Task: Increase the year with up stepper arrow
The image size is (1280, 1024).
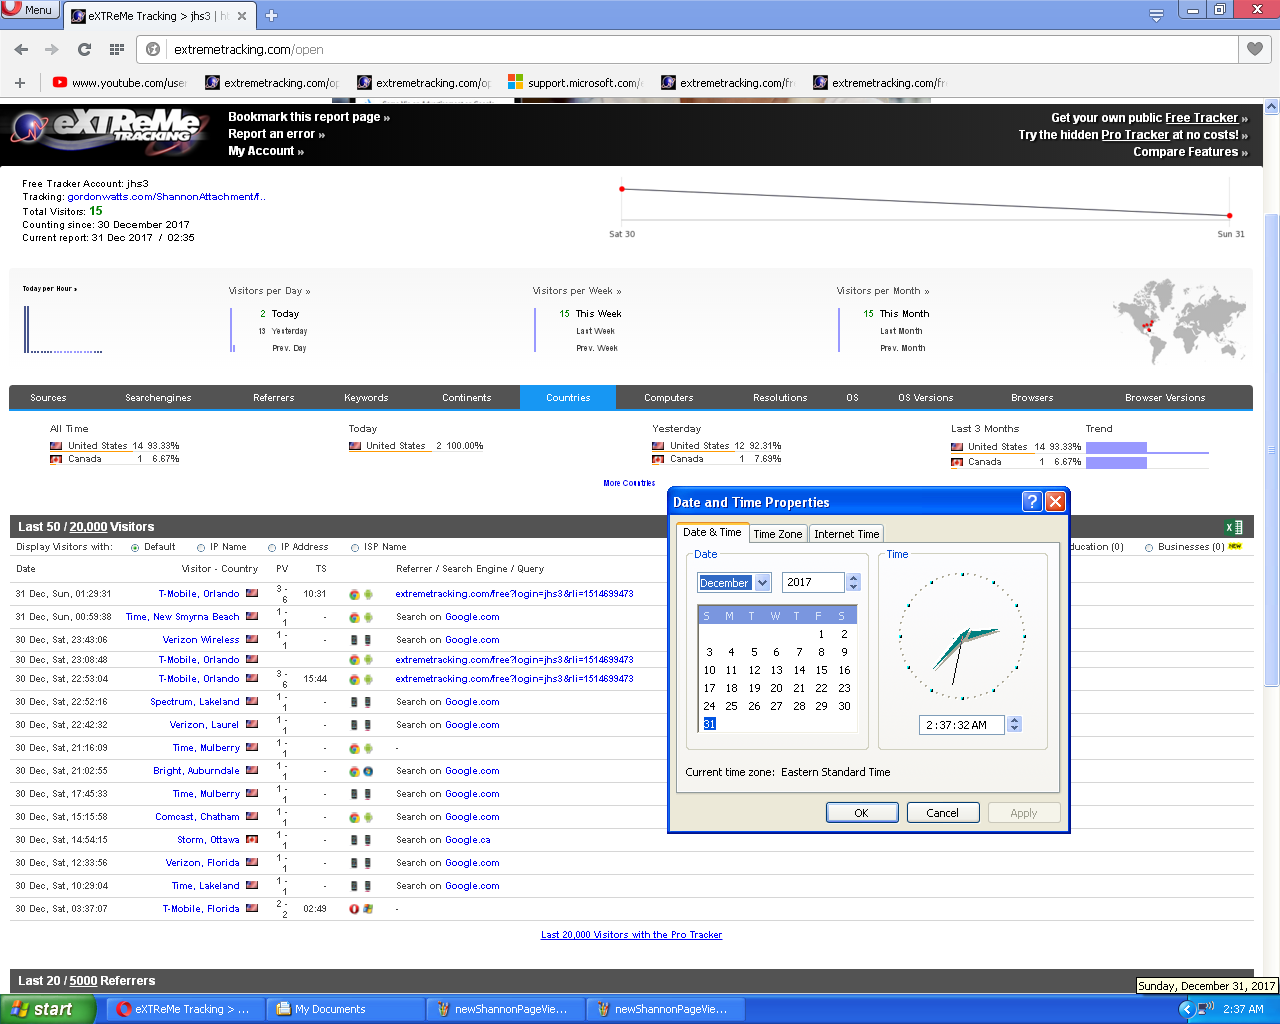Action: point(853,578)
